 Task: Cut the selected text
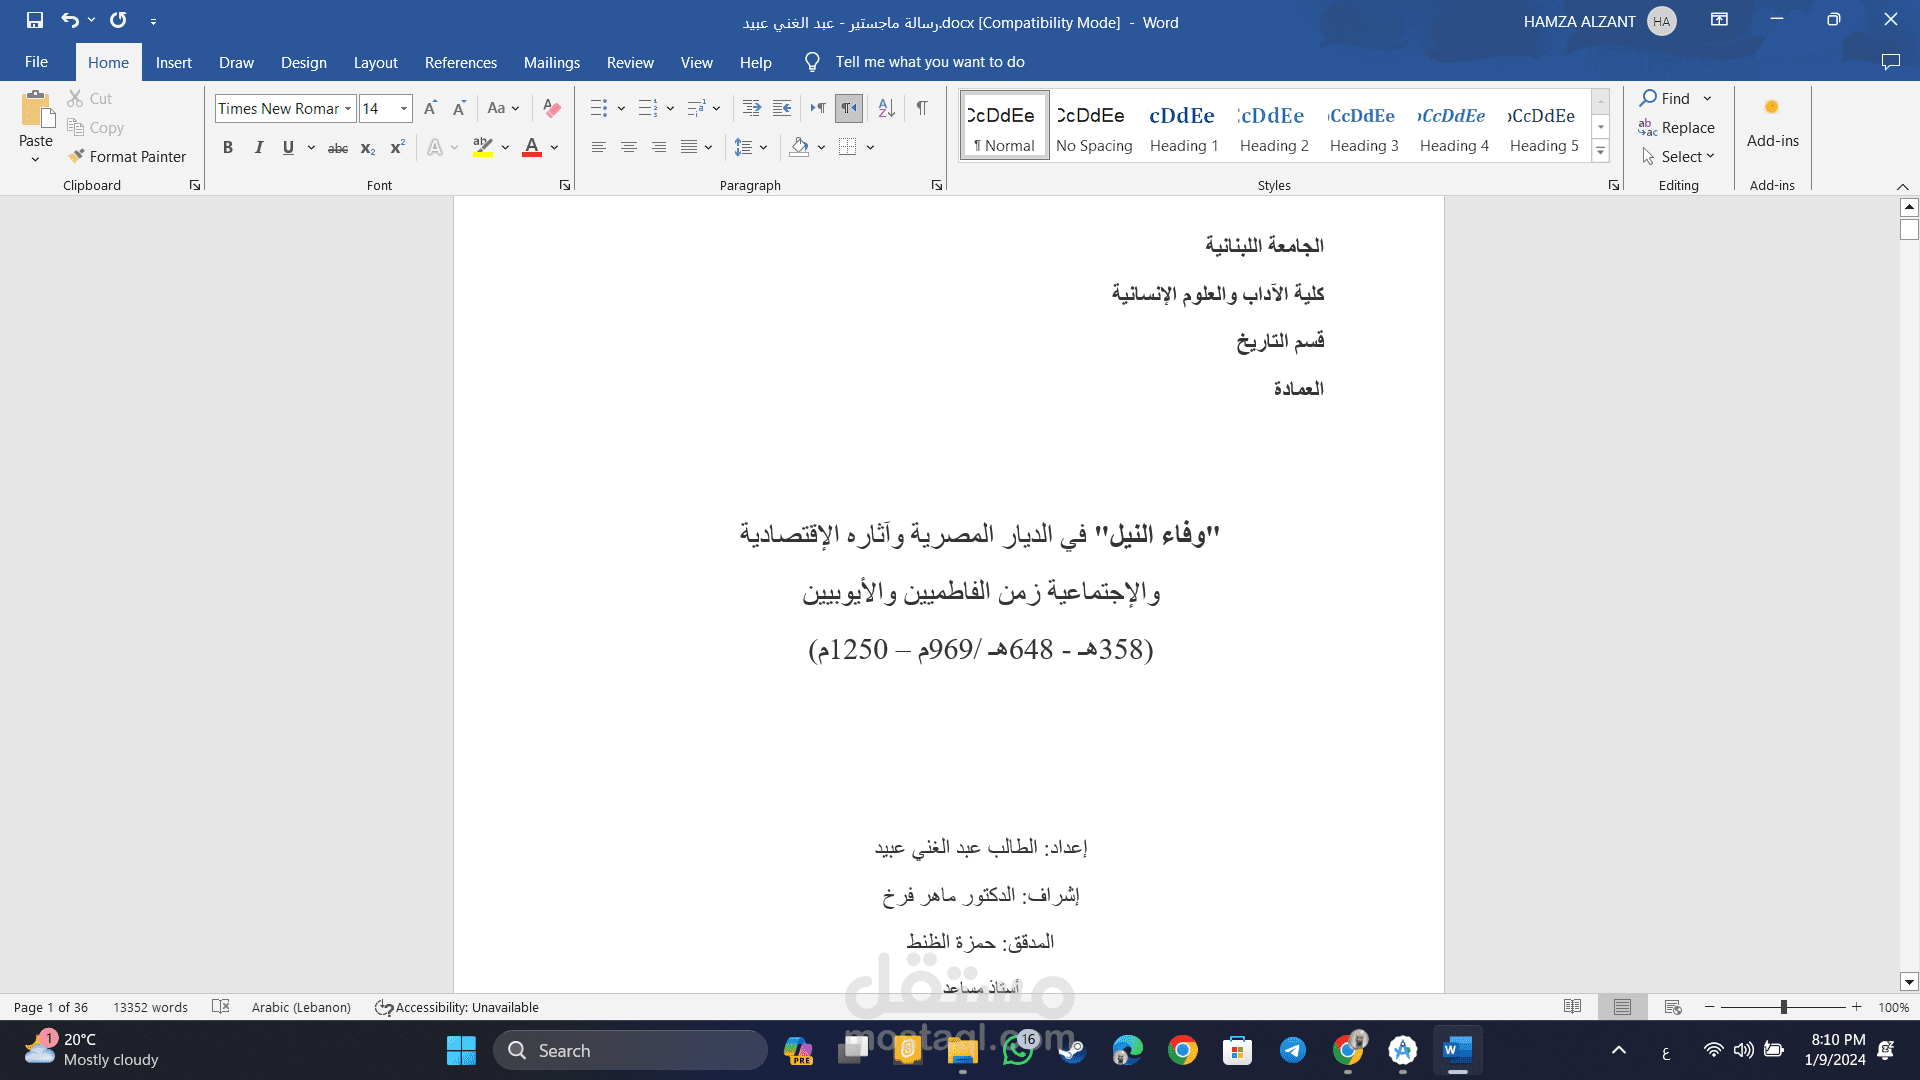click(90, 98)
